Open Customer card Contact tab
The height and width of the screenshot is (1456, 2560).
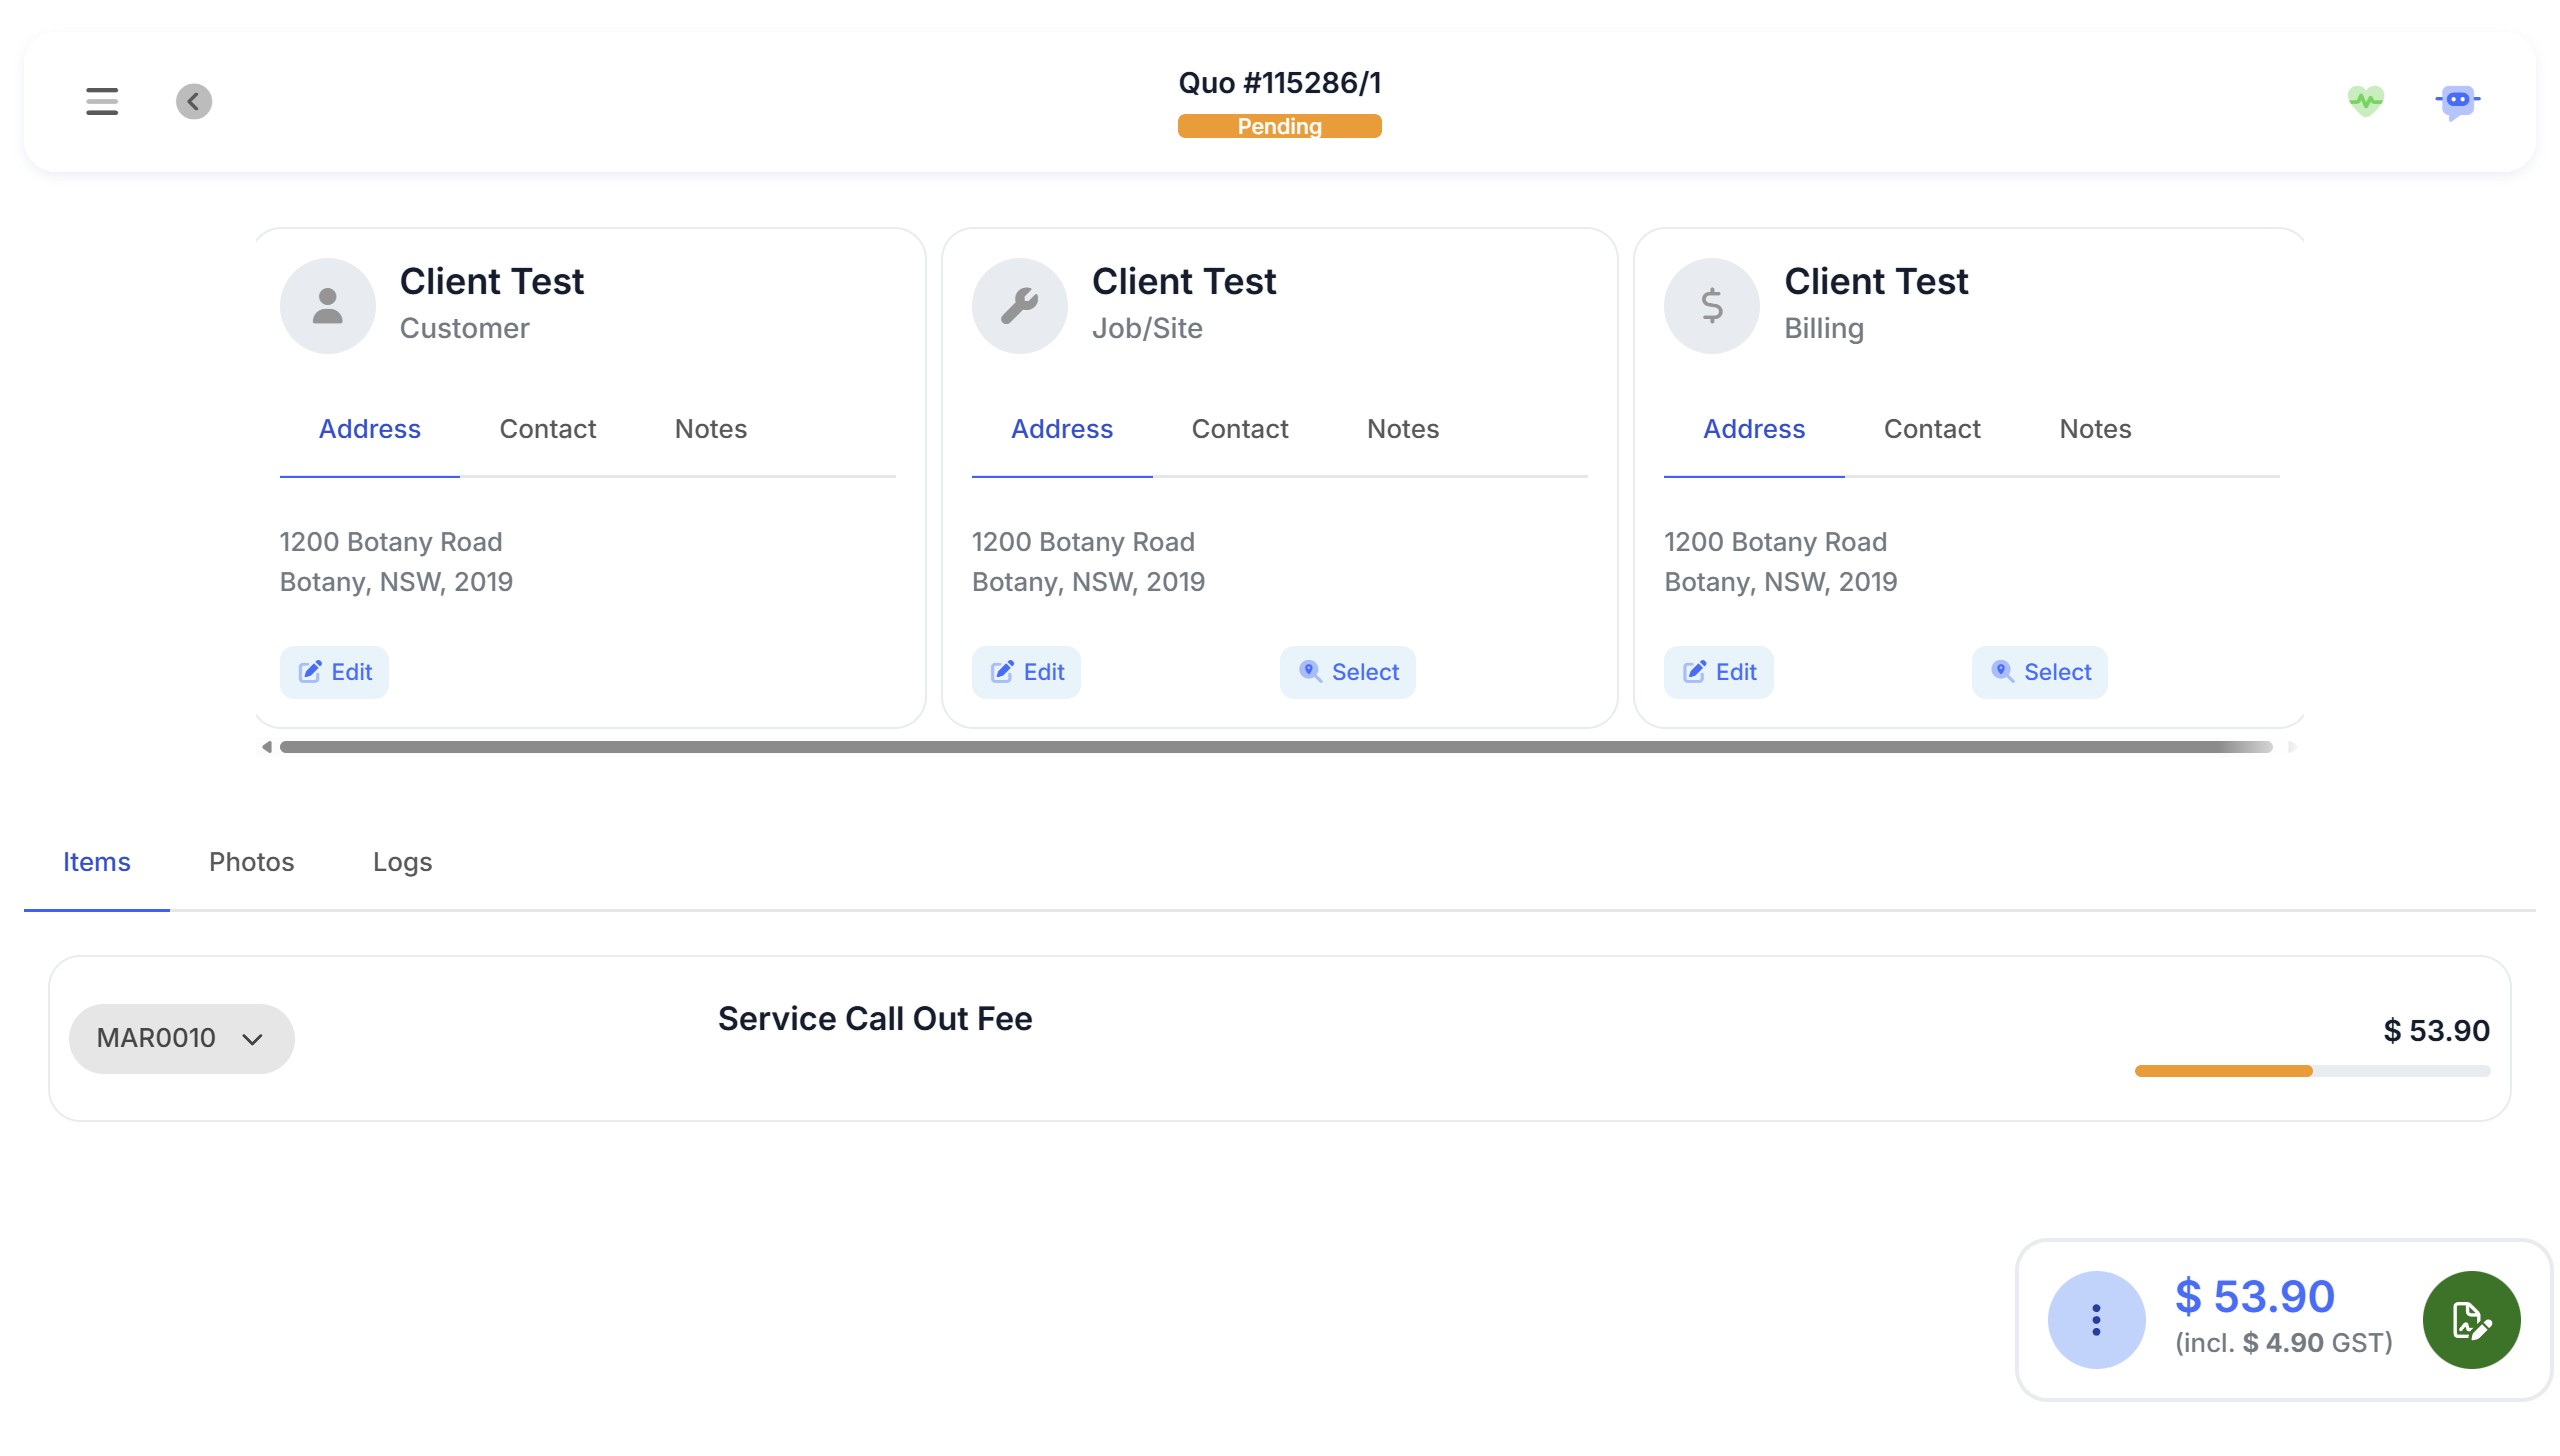[x=547, y=429]
